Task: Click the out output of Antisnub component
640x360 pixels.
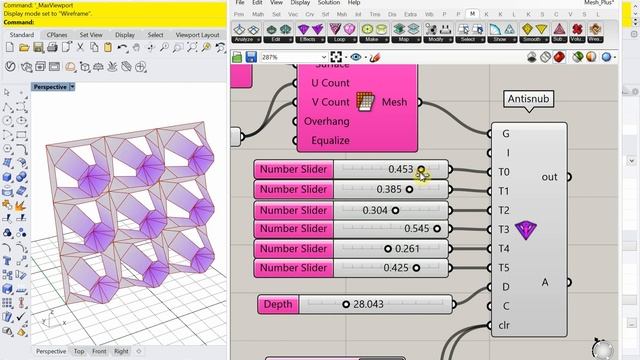Action: pos(549,177)
